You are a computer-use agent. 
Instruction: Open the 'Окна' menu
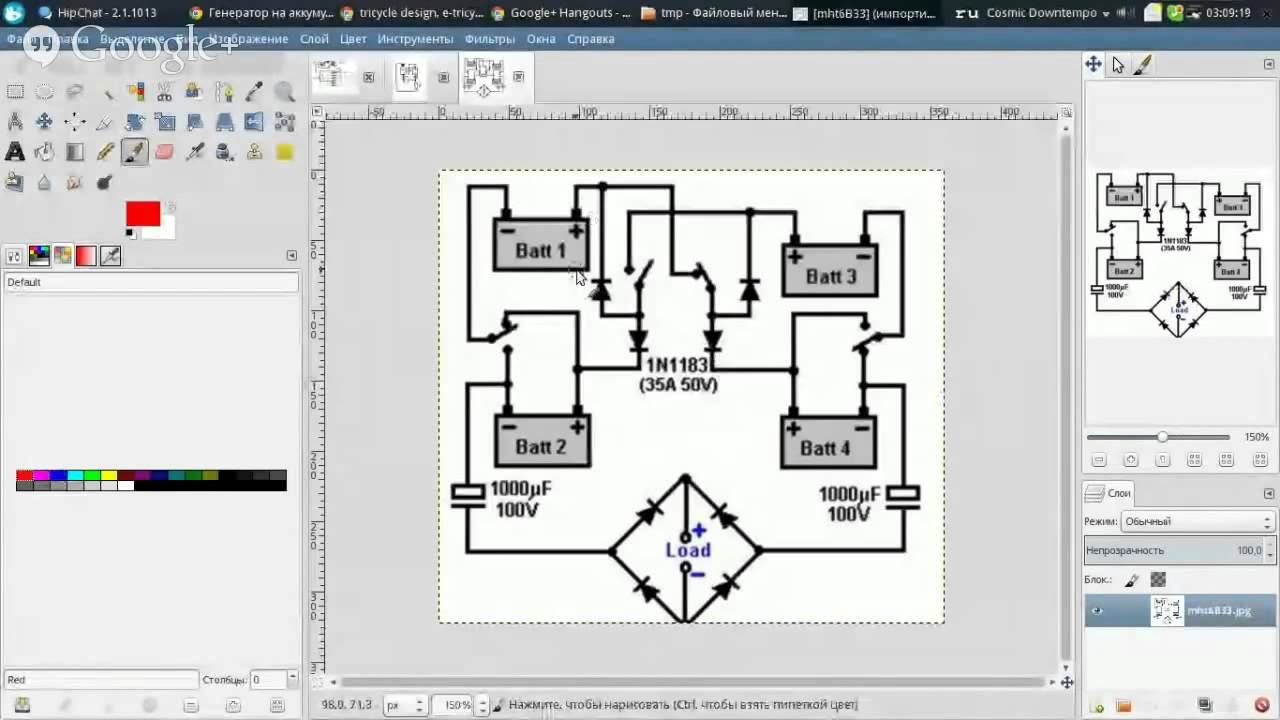[x=541, y=39]
